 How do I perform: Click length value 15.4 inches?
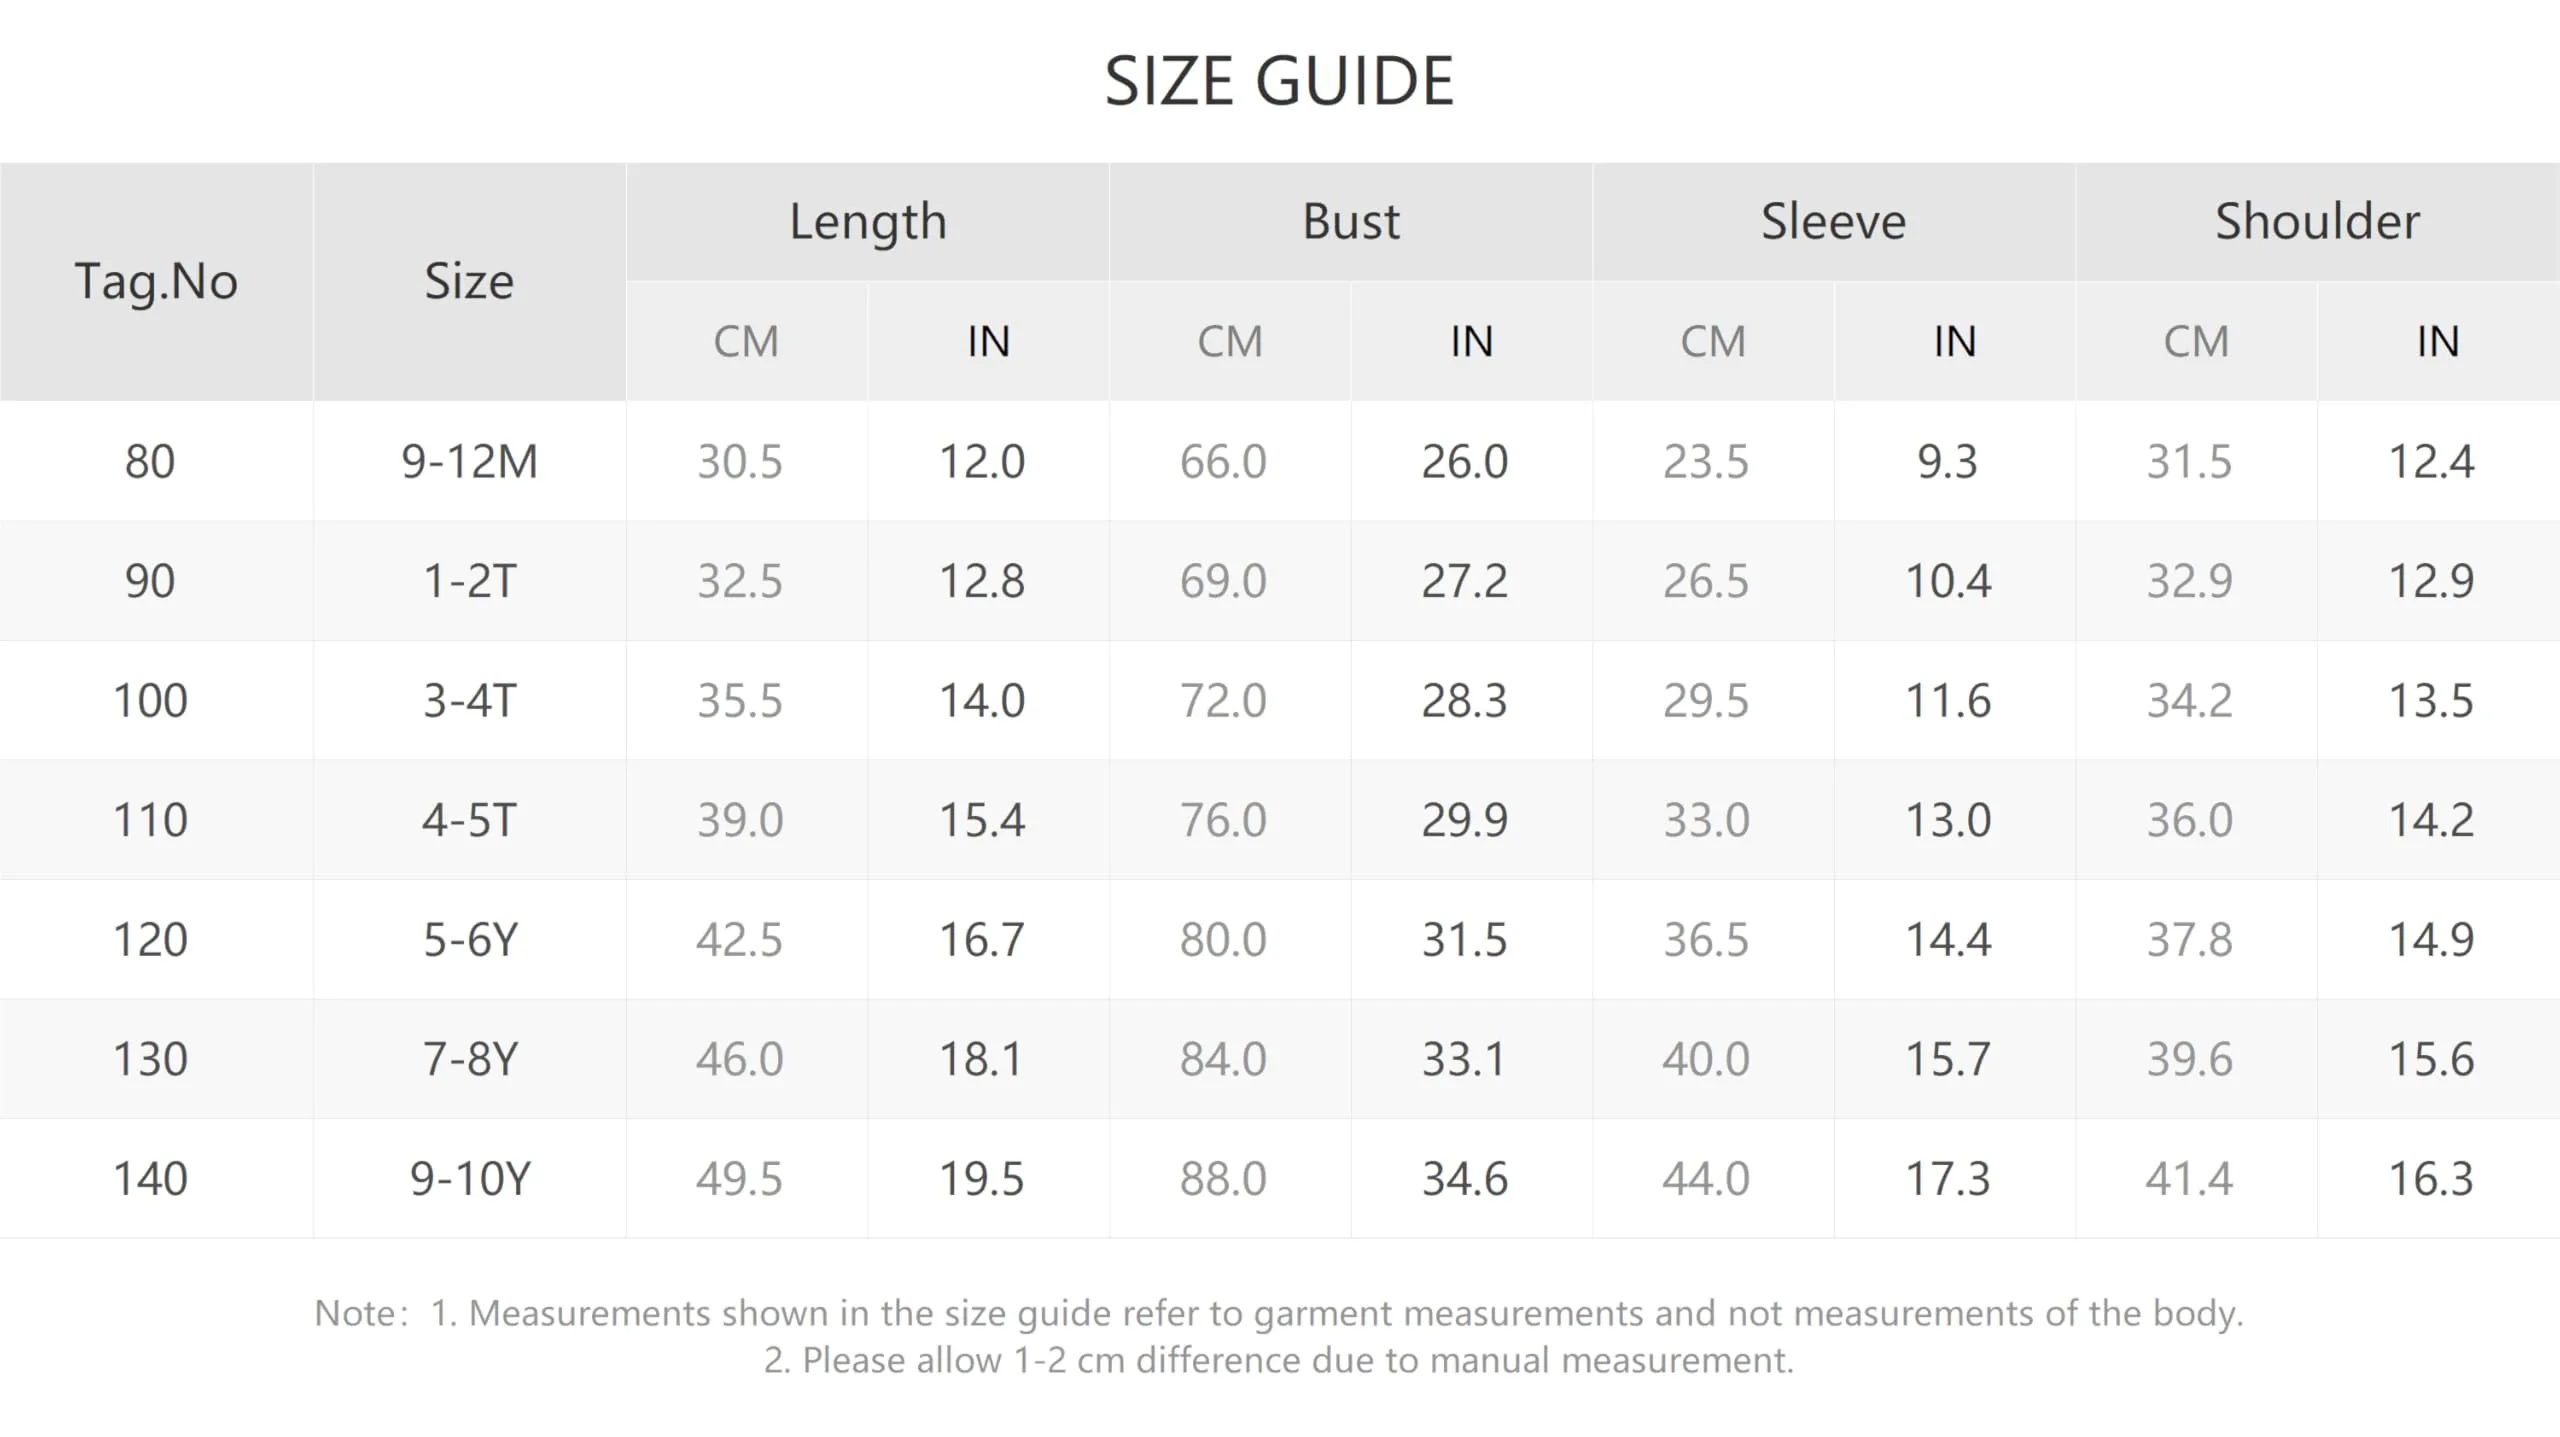982,820
